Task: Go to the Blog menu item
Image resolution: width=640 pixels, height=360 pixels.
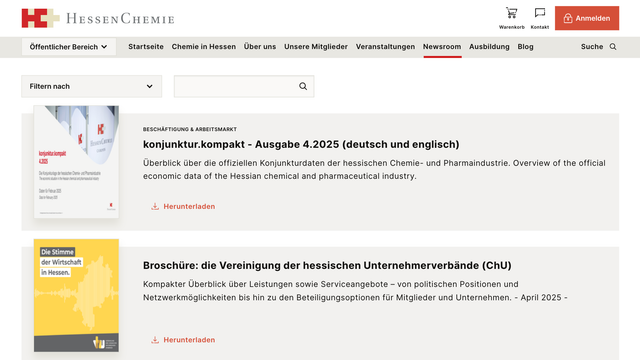Action: [x=525, y=47]
